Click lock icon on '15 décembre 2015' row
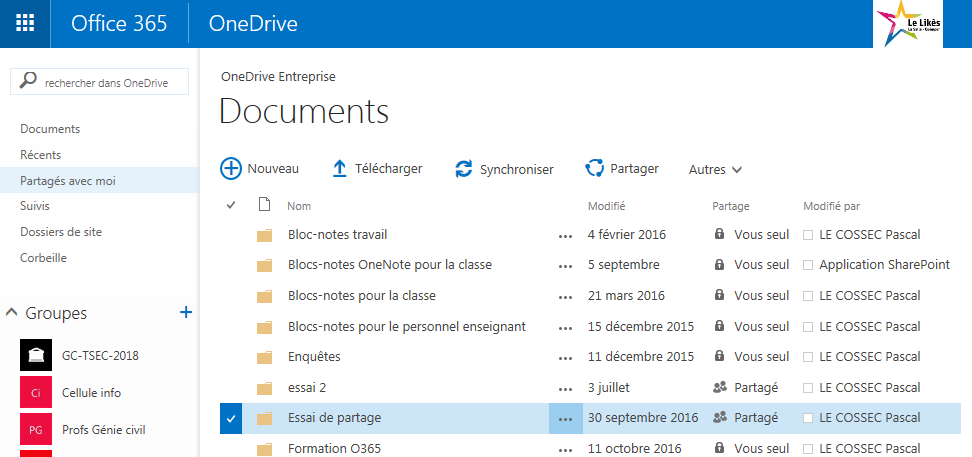This screenshot has width=972, height=457. pyautogui.click(x=719, y=326)
